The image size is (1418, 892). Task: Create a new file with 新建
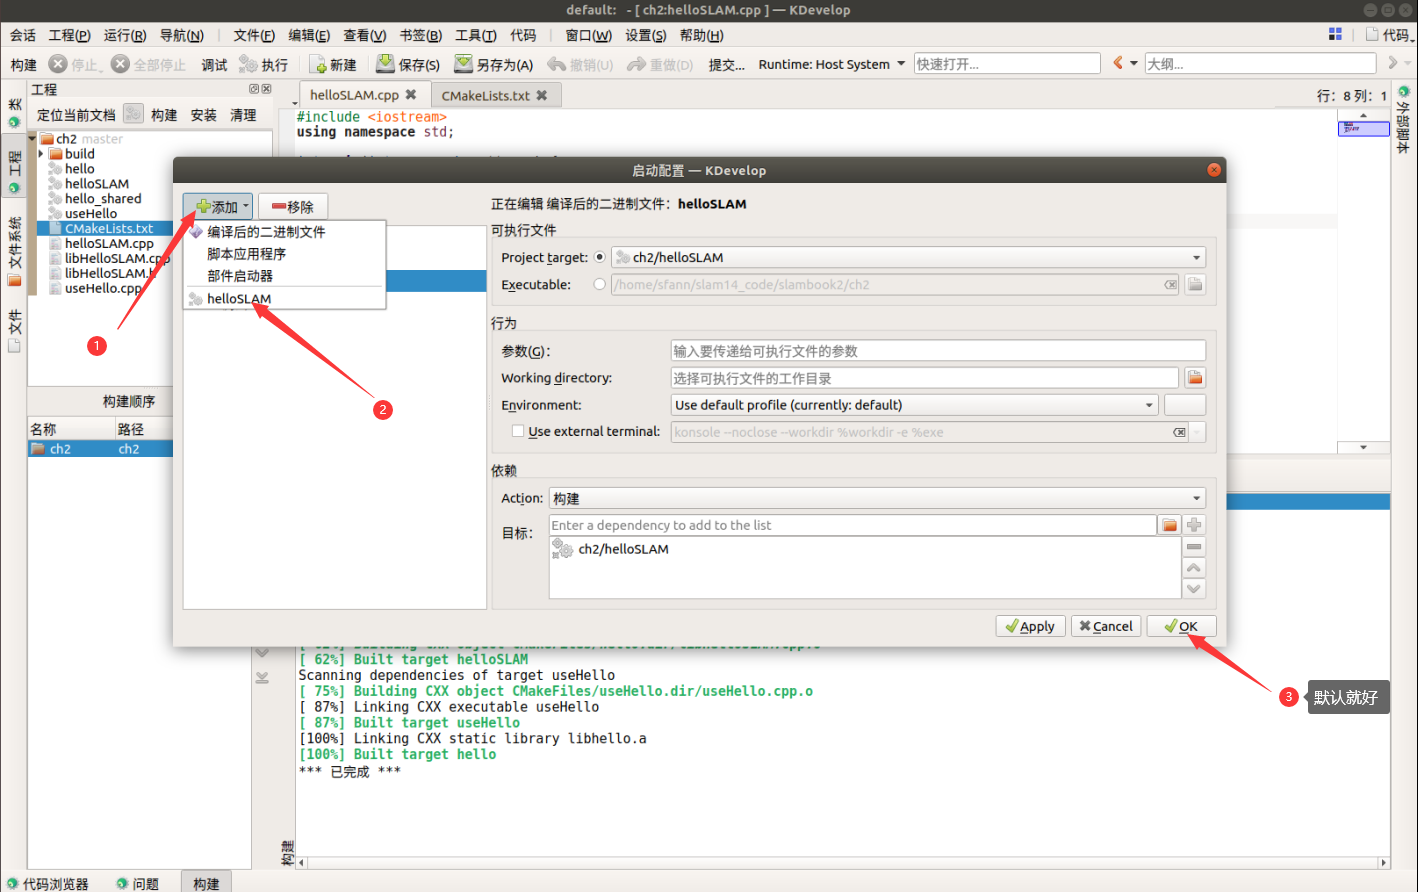[333, 64]
